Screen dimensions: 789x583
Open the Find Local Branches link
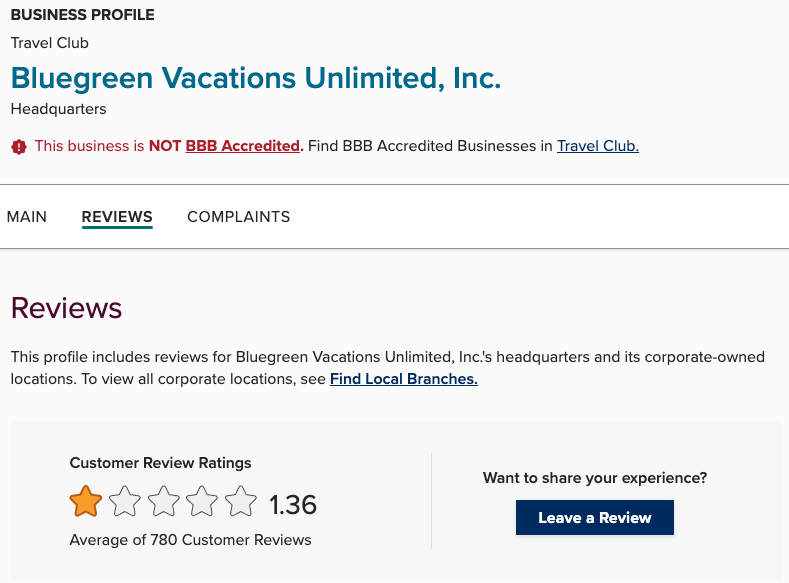[403, 379]
